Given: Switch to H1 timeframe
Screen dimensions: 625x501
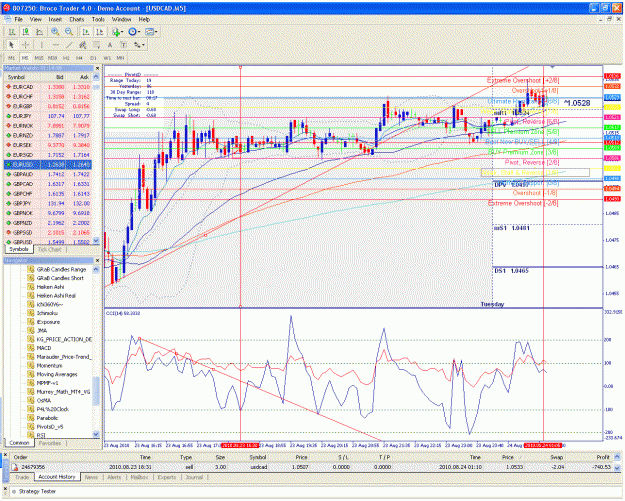Looking at the screenshot, I should point(66,58).
